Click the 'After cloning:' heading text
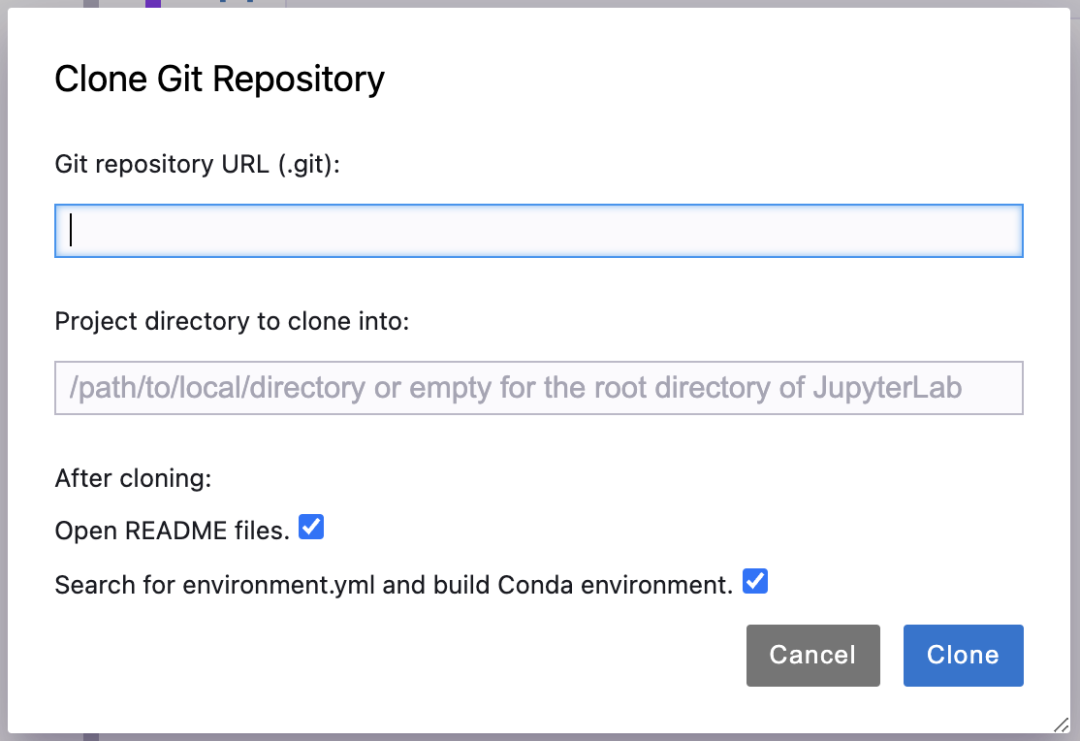The height and width of the screenshot is (741, 1080). [133, 477]
